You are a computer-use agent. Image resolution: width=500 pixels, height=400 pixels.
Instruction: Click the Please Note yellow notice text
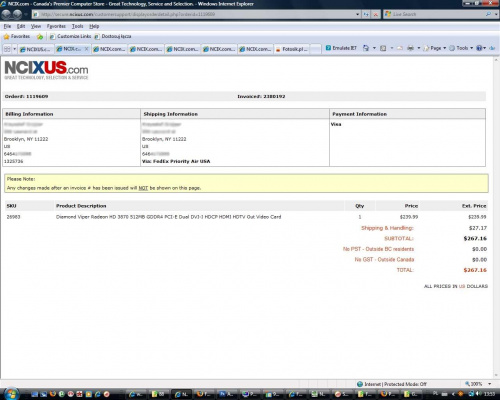click(x=104, y=183)
